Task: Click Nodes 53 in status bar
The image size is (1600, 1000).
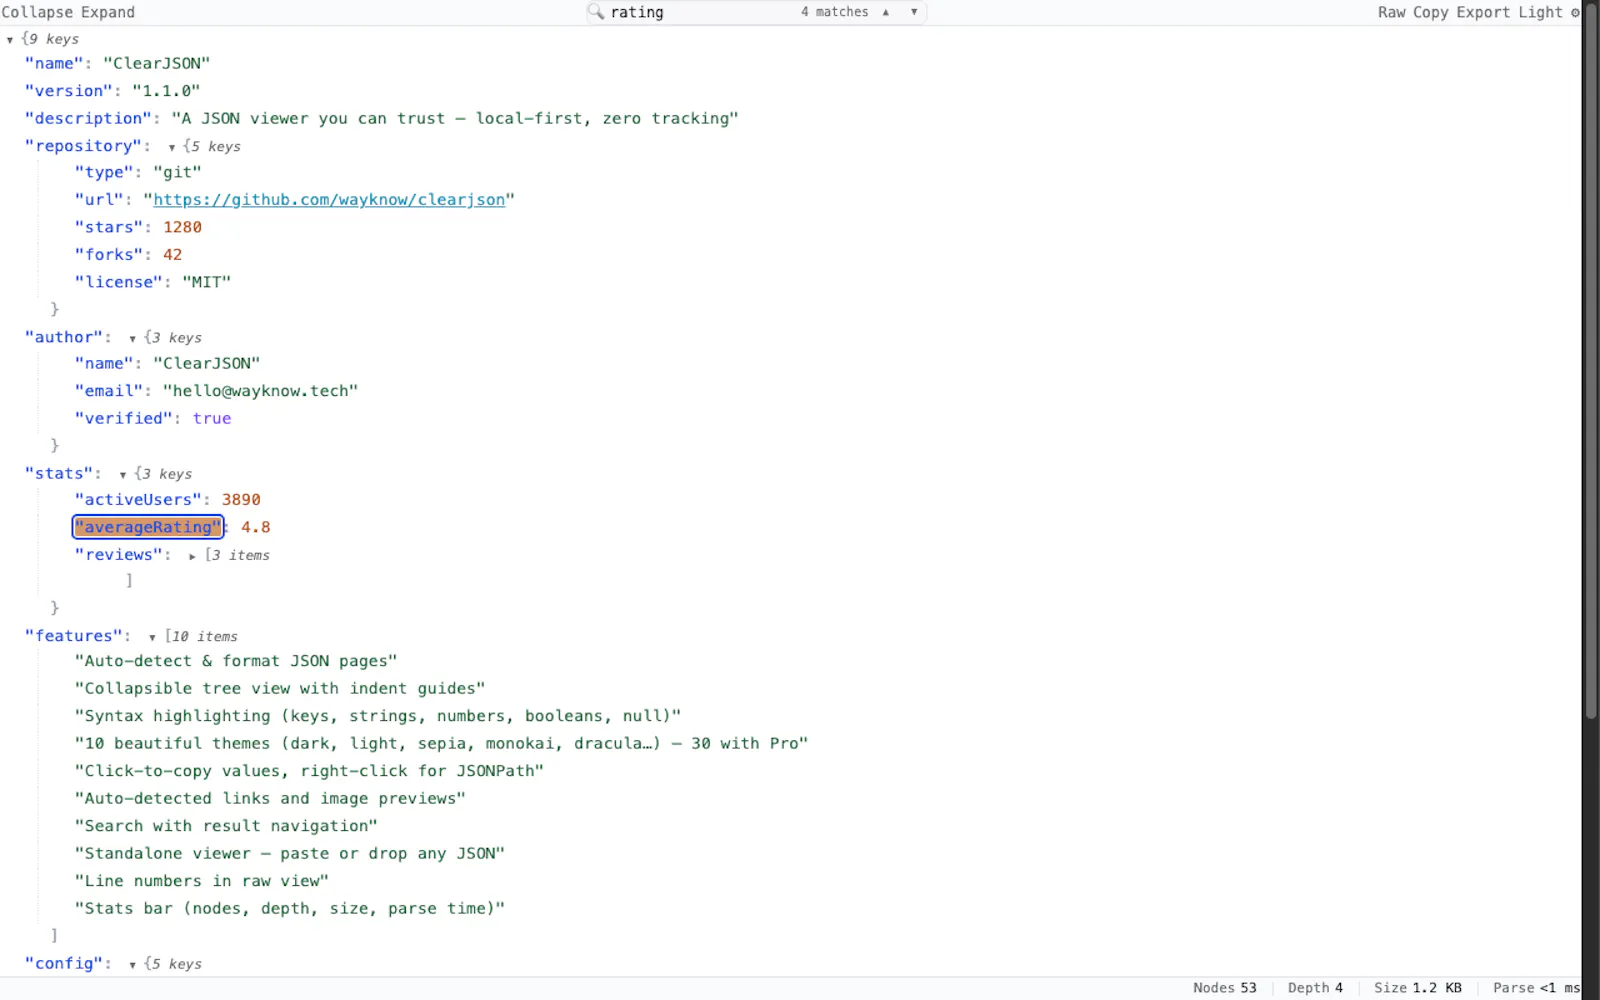Action: coord(1225,988)
